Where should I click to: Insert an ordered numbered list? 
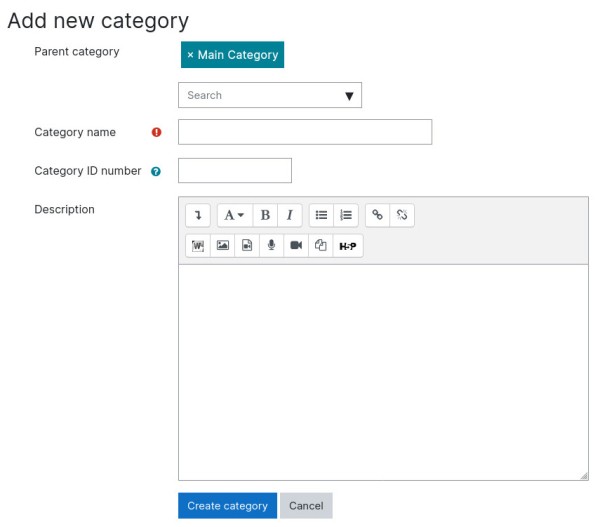[346, 215]
